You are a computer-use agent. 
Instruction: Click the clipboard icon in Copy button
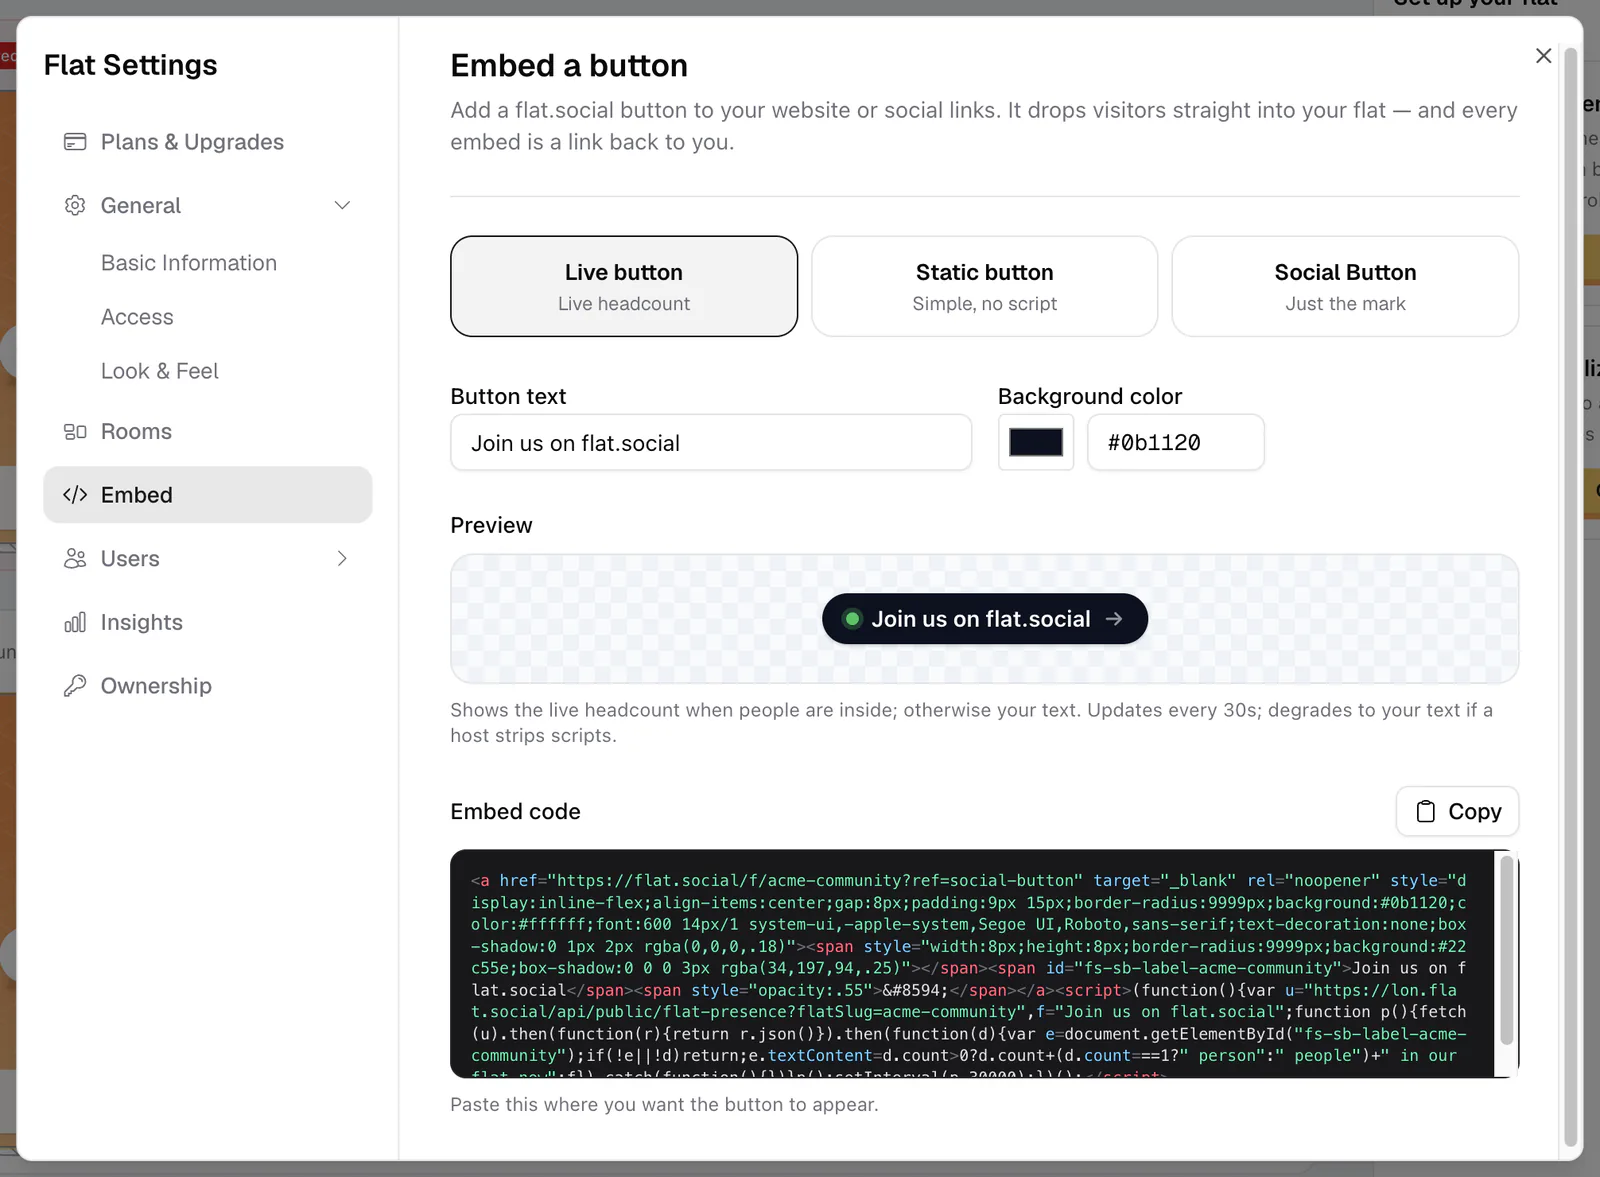[x=1426, y=812]
